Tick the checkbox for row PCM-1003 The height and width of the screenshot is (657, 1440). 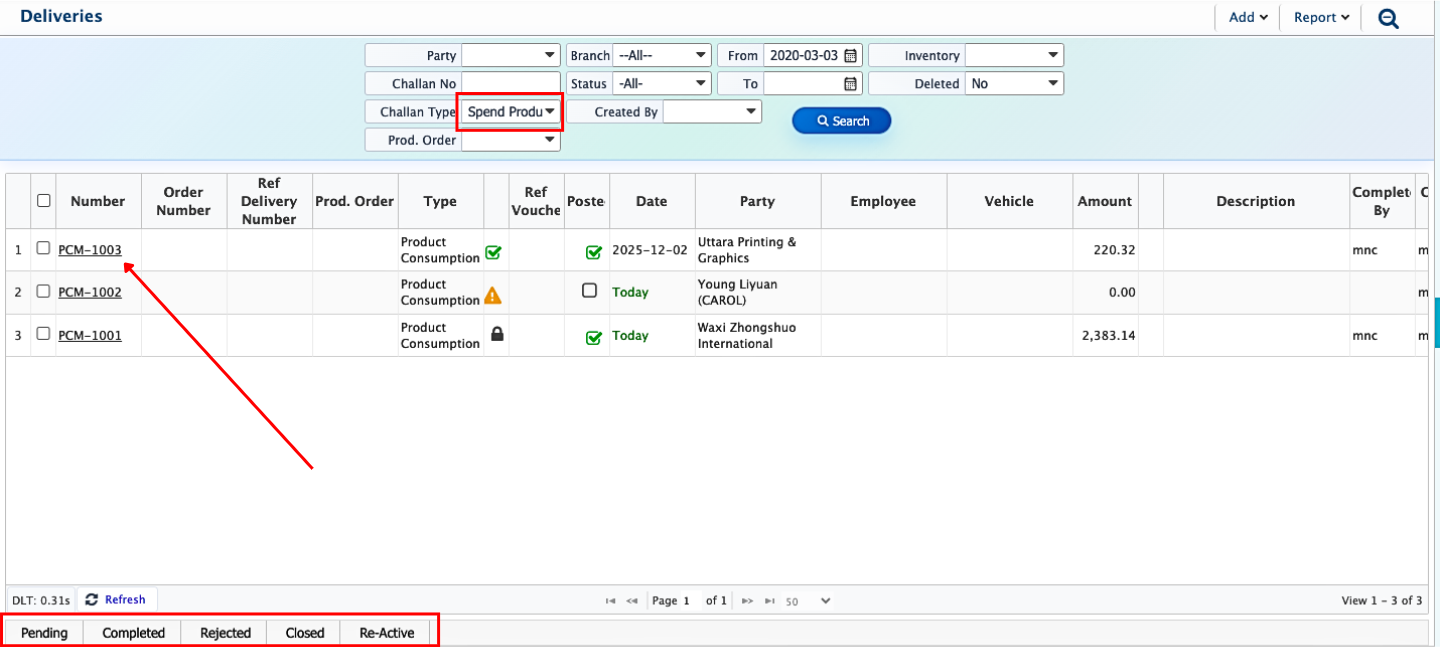(43, 249)
